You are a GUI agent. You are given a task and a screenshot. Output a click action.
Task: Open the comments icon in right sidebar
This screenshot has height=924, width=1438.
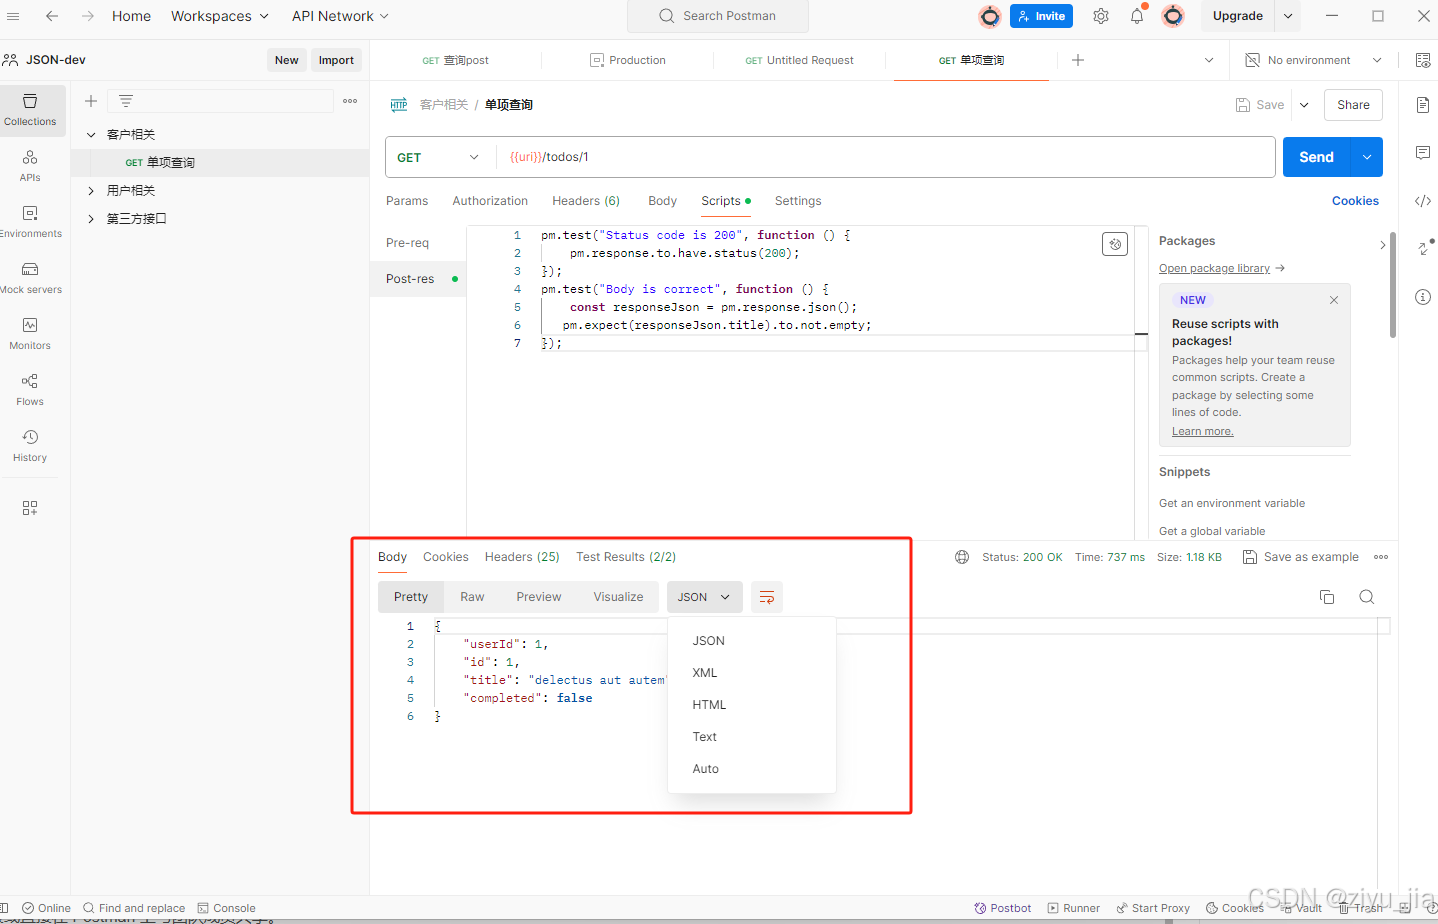[x=1423, y=153]
